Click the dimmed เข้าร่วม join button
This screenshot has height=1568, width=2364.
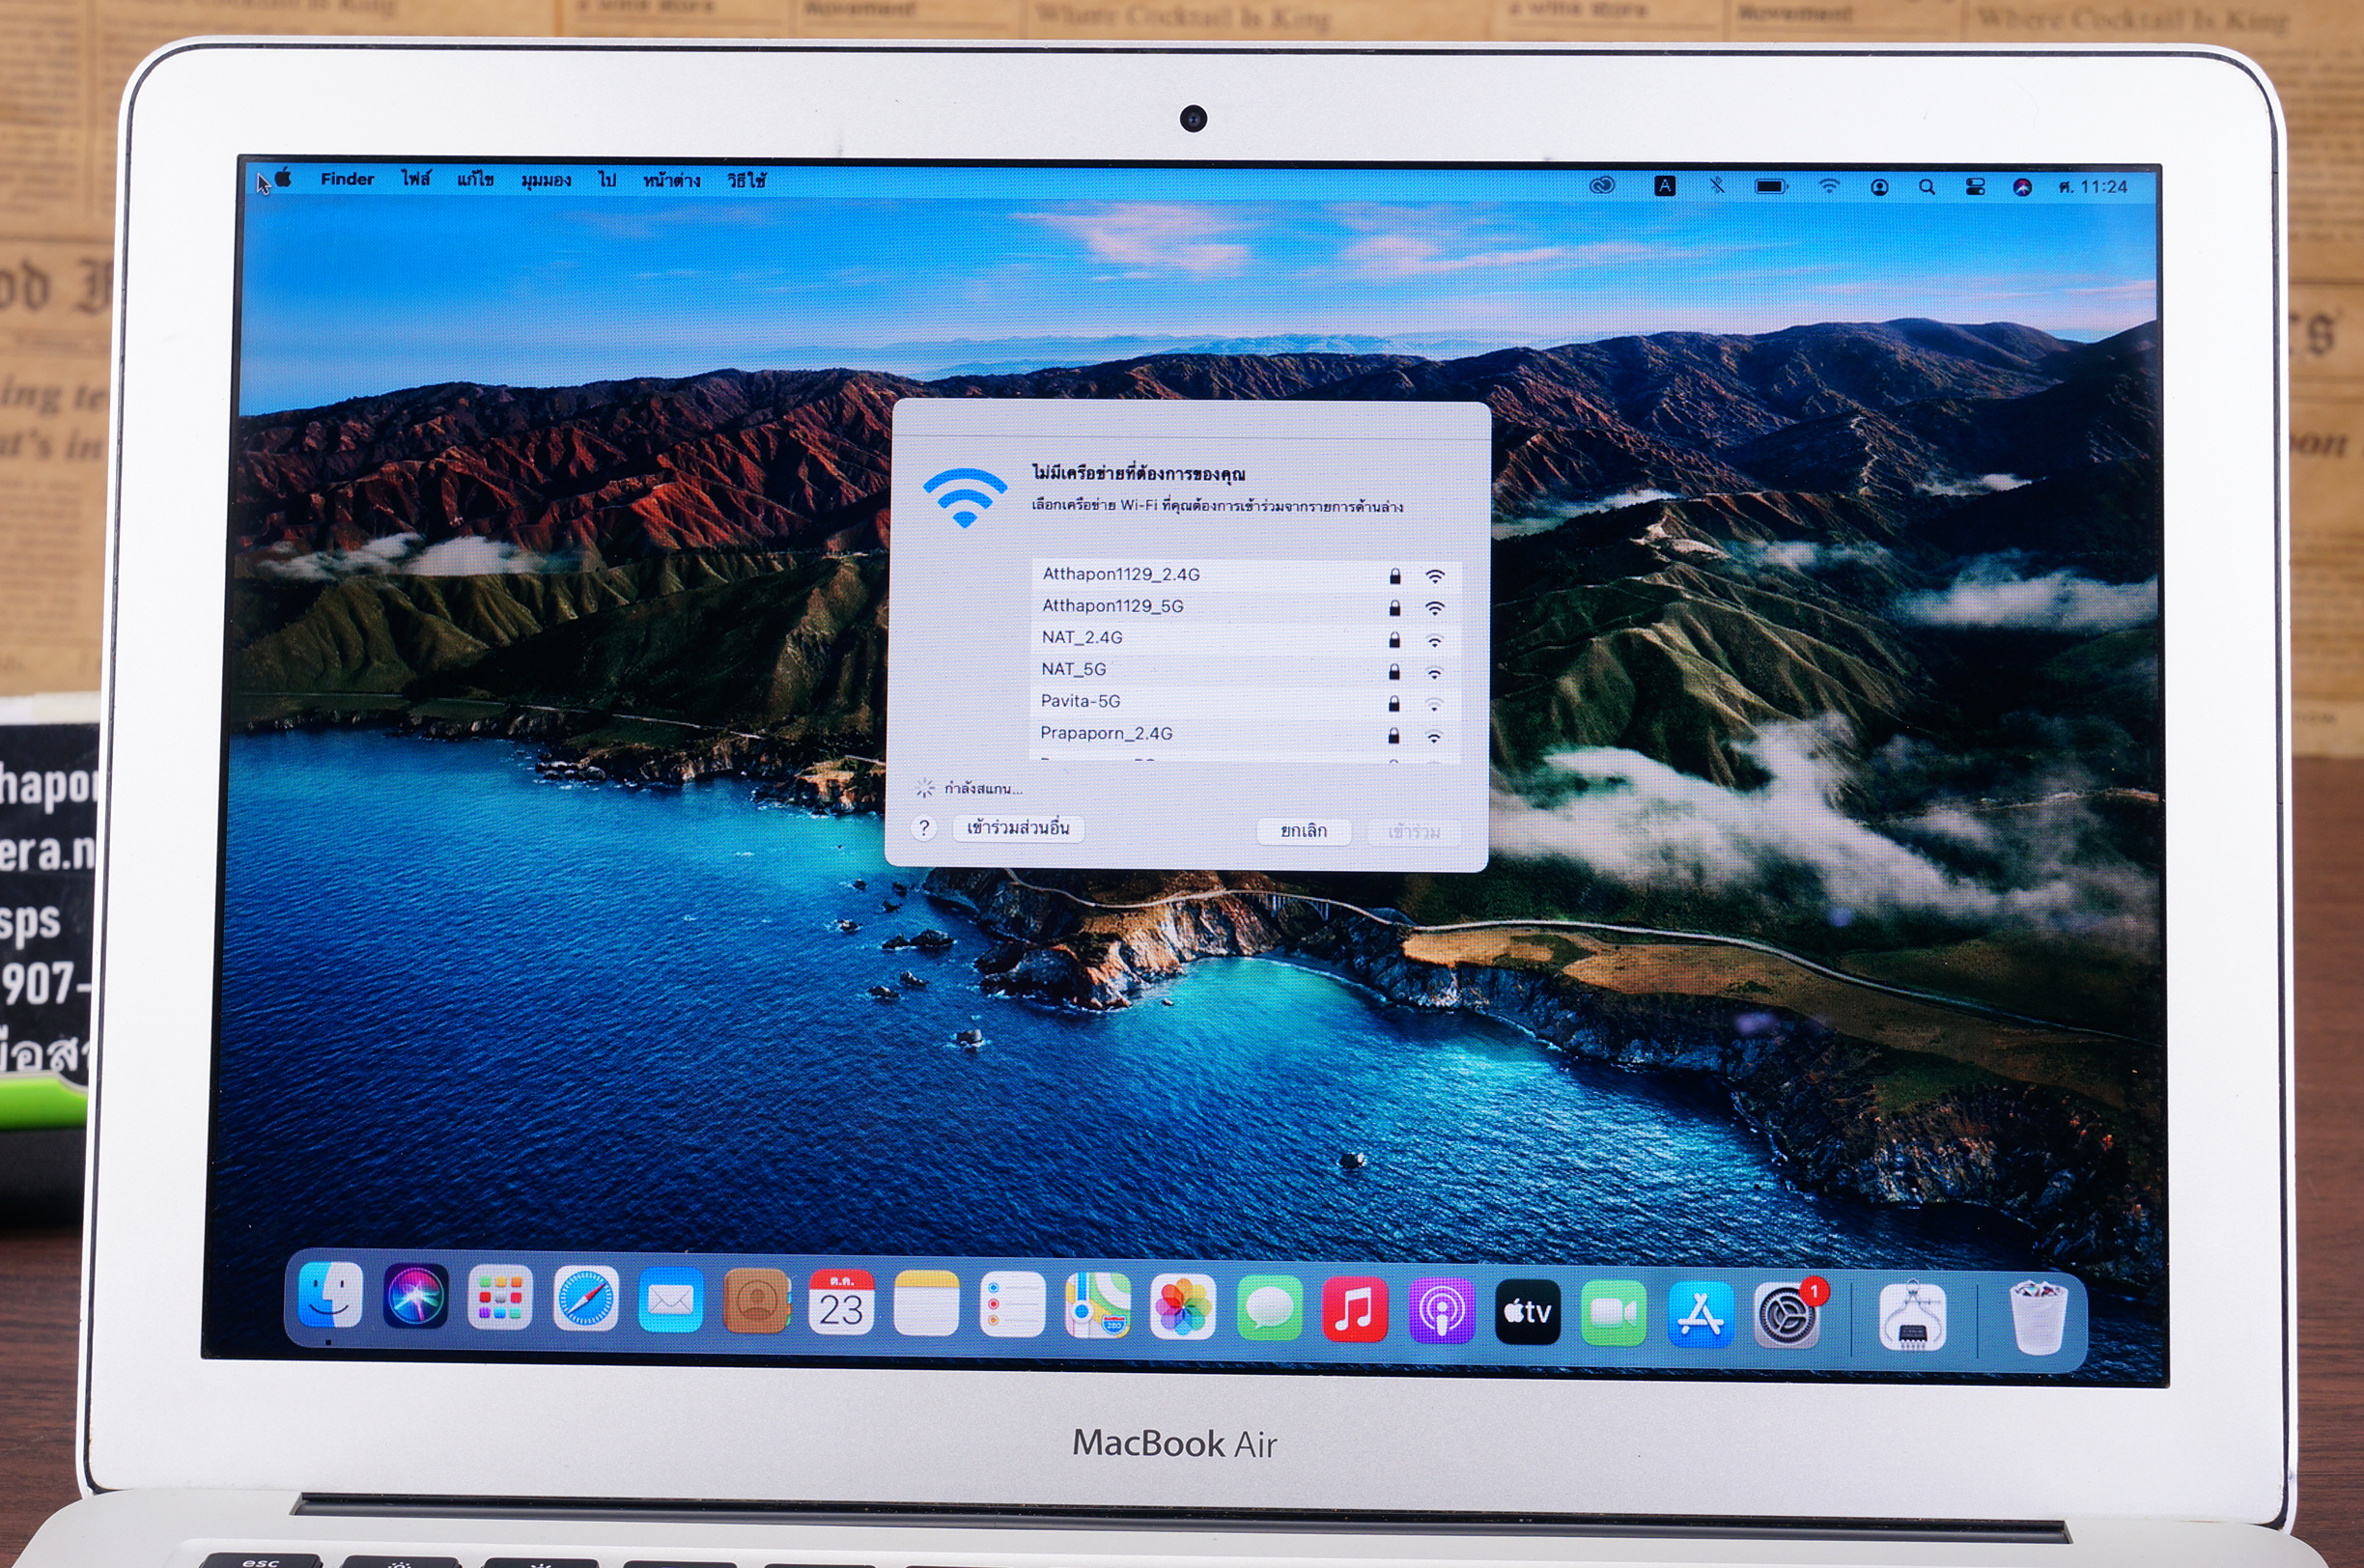pos(1413,832)
